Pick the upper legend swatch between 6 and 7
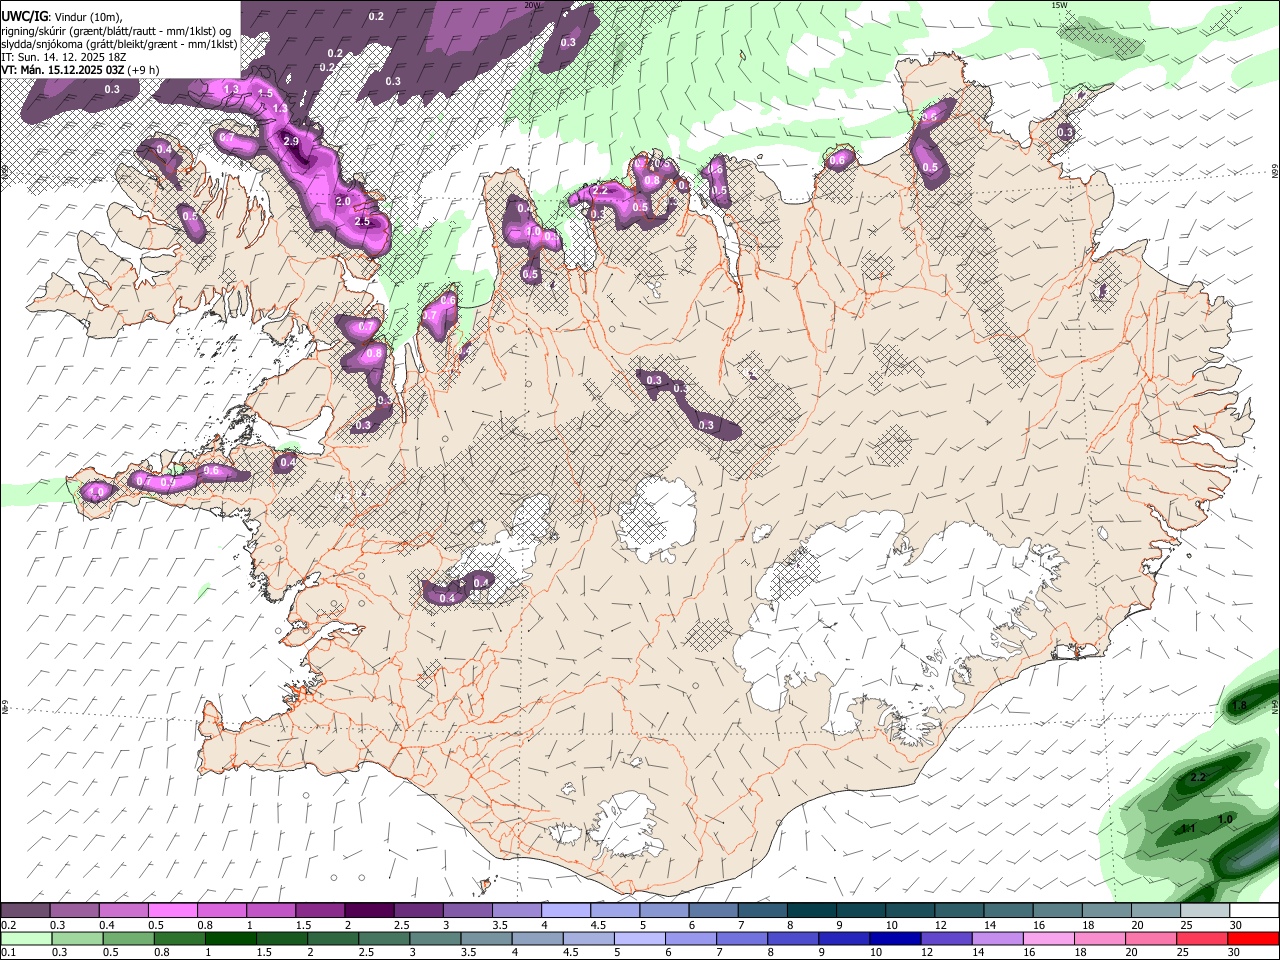Image resolution: width=1280 pixels, height=960 pixels. tap(713, 910)
